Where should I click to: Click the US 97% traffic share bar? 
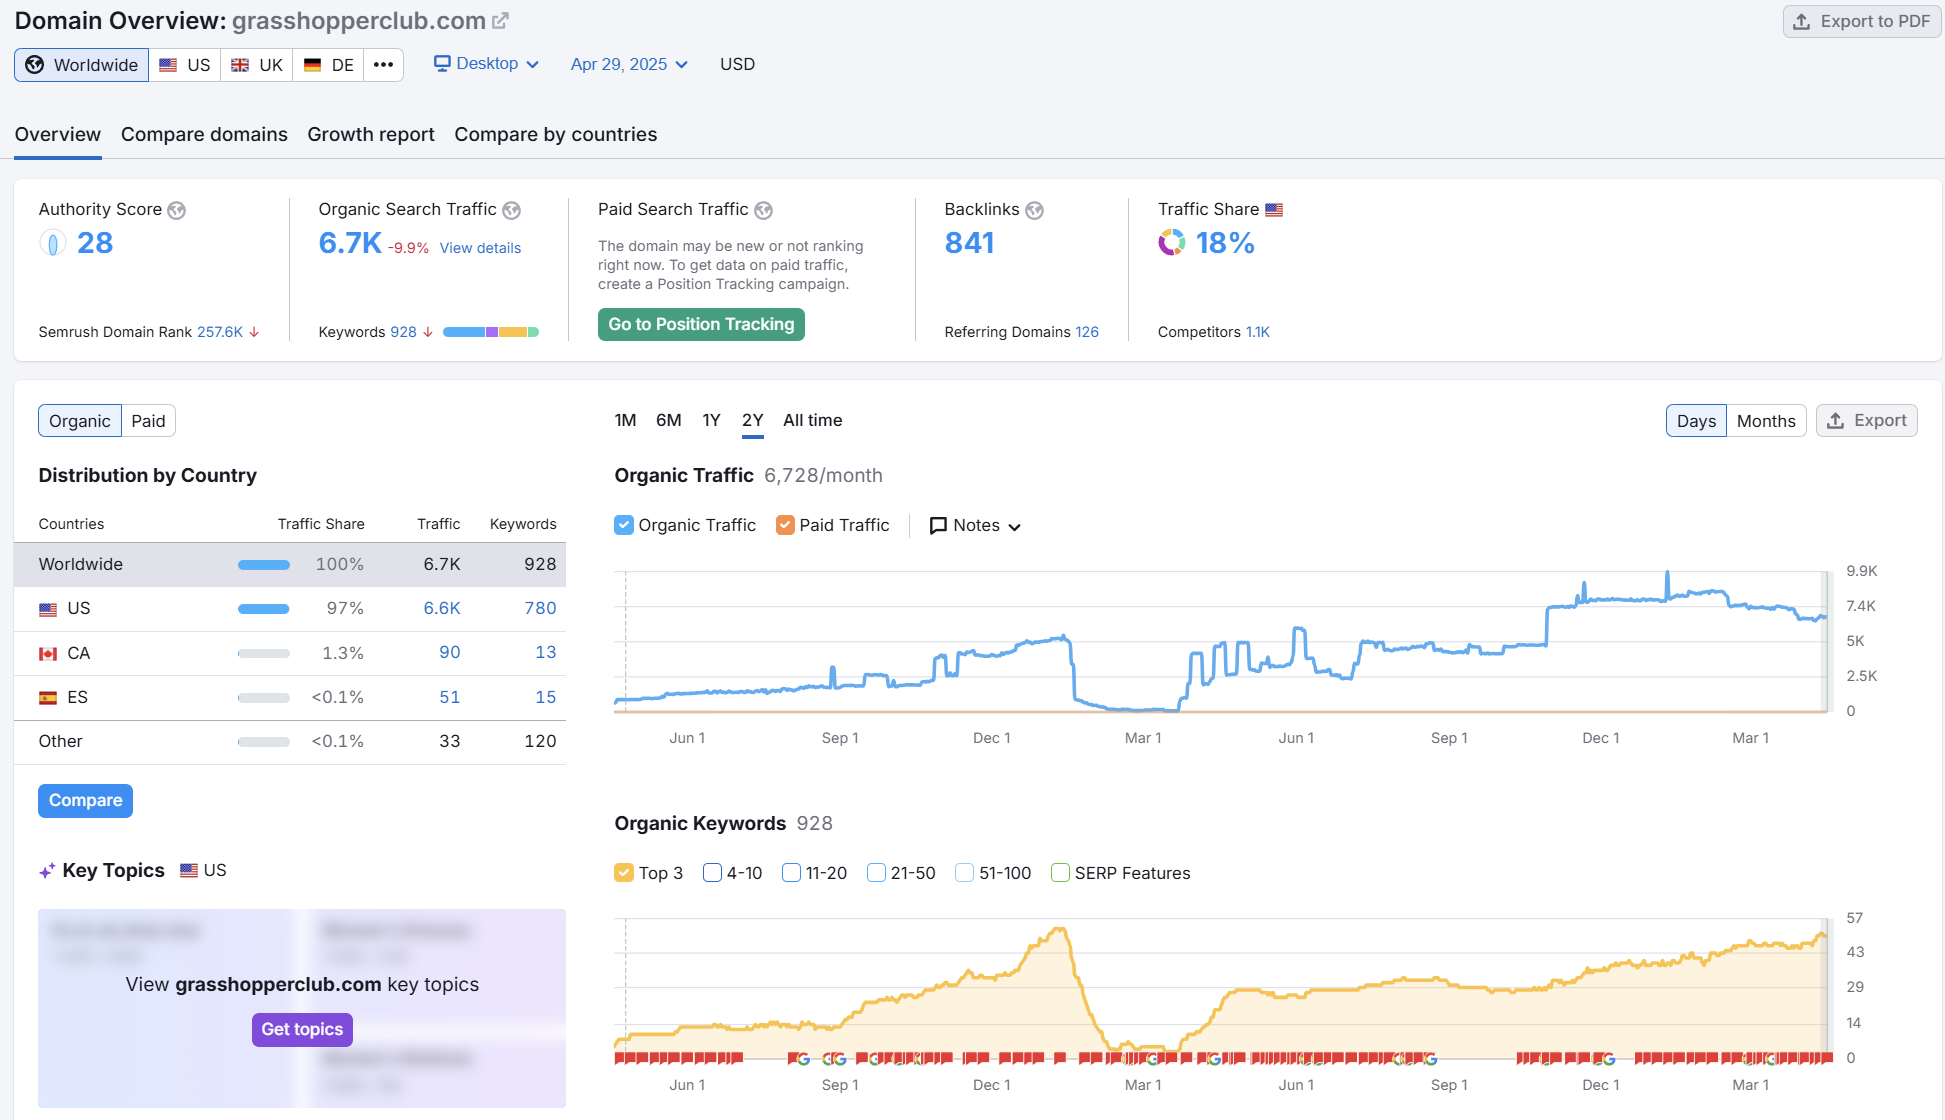[264, 609]
